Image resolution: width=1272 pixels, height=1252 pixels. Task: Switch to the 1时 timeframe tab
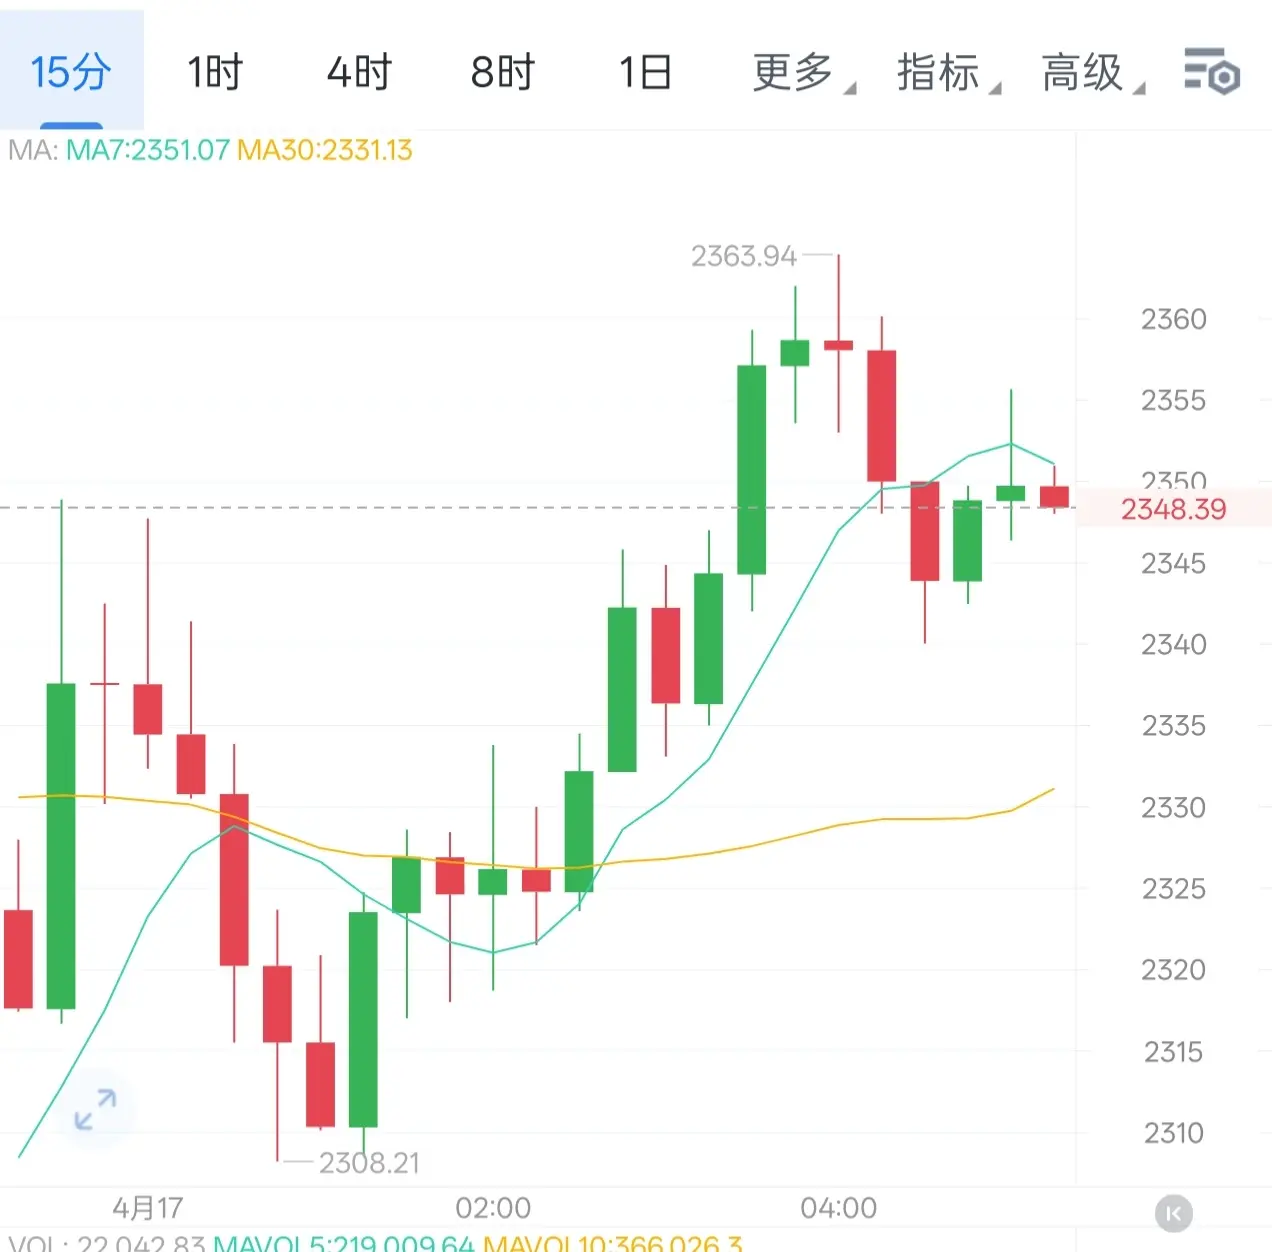(x=215, y=72)
